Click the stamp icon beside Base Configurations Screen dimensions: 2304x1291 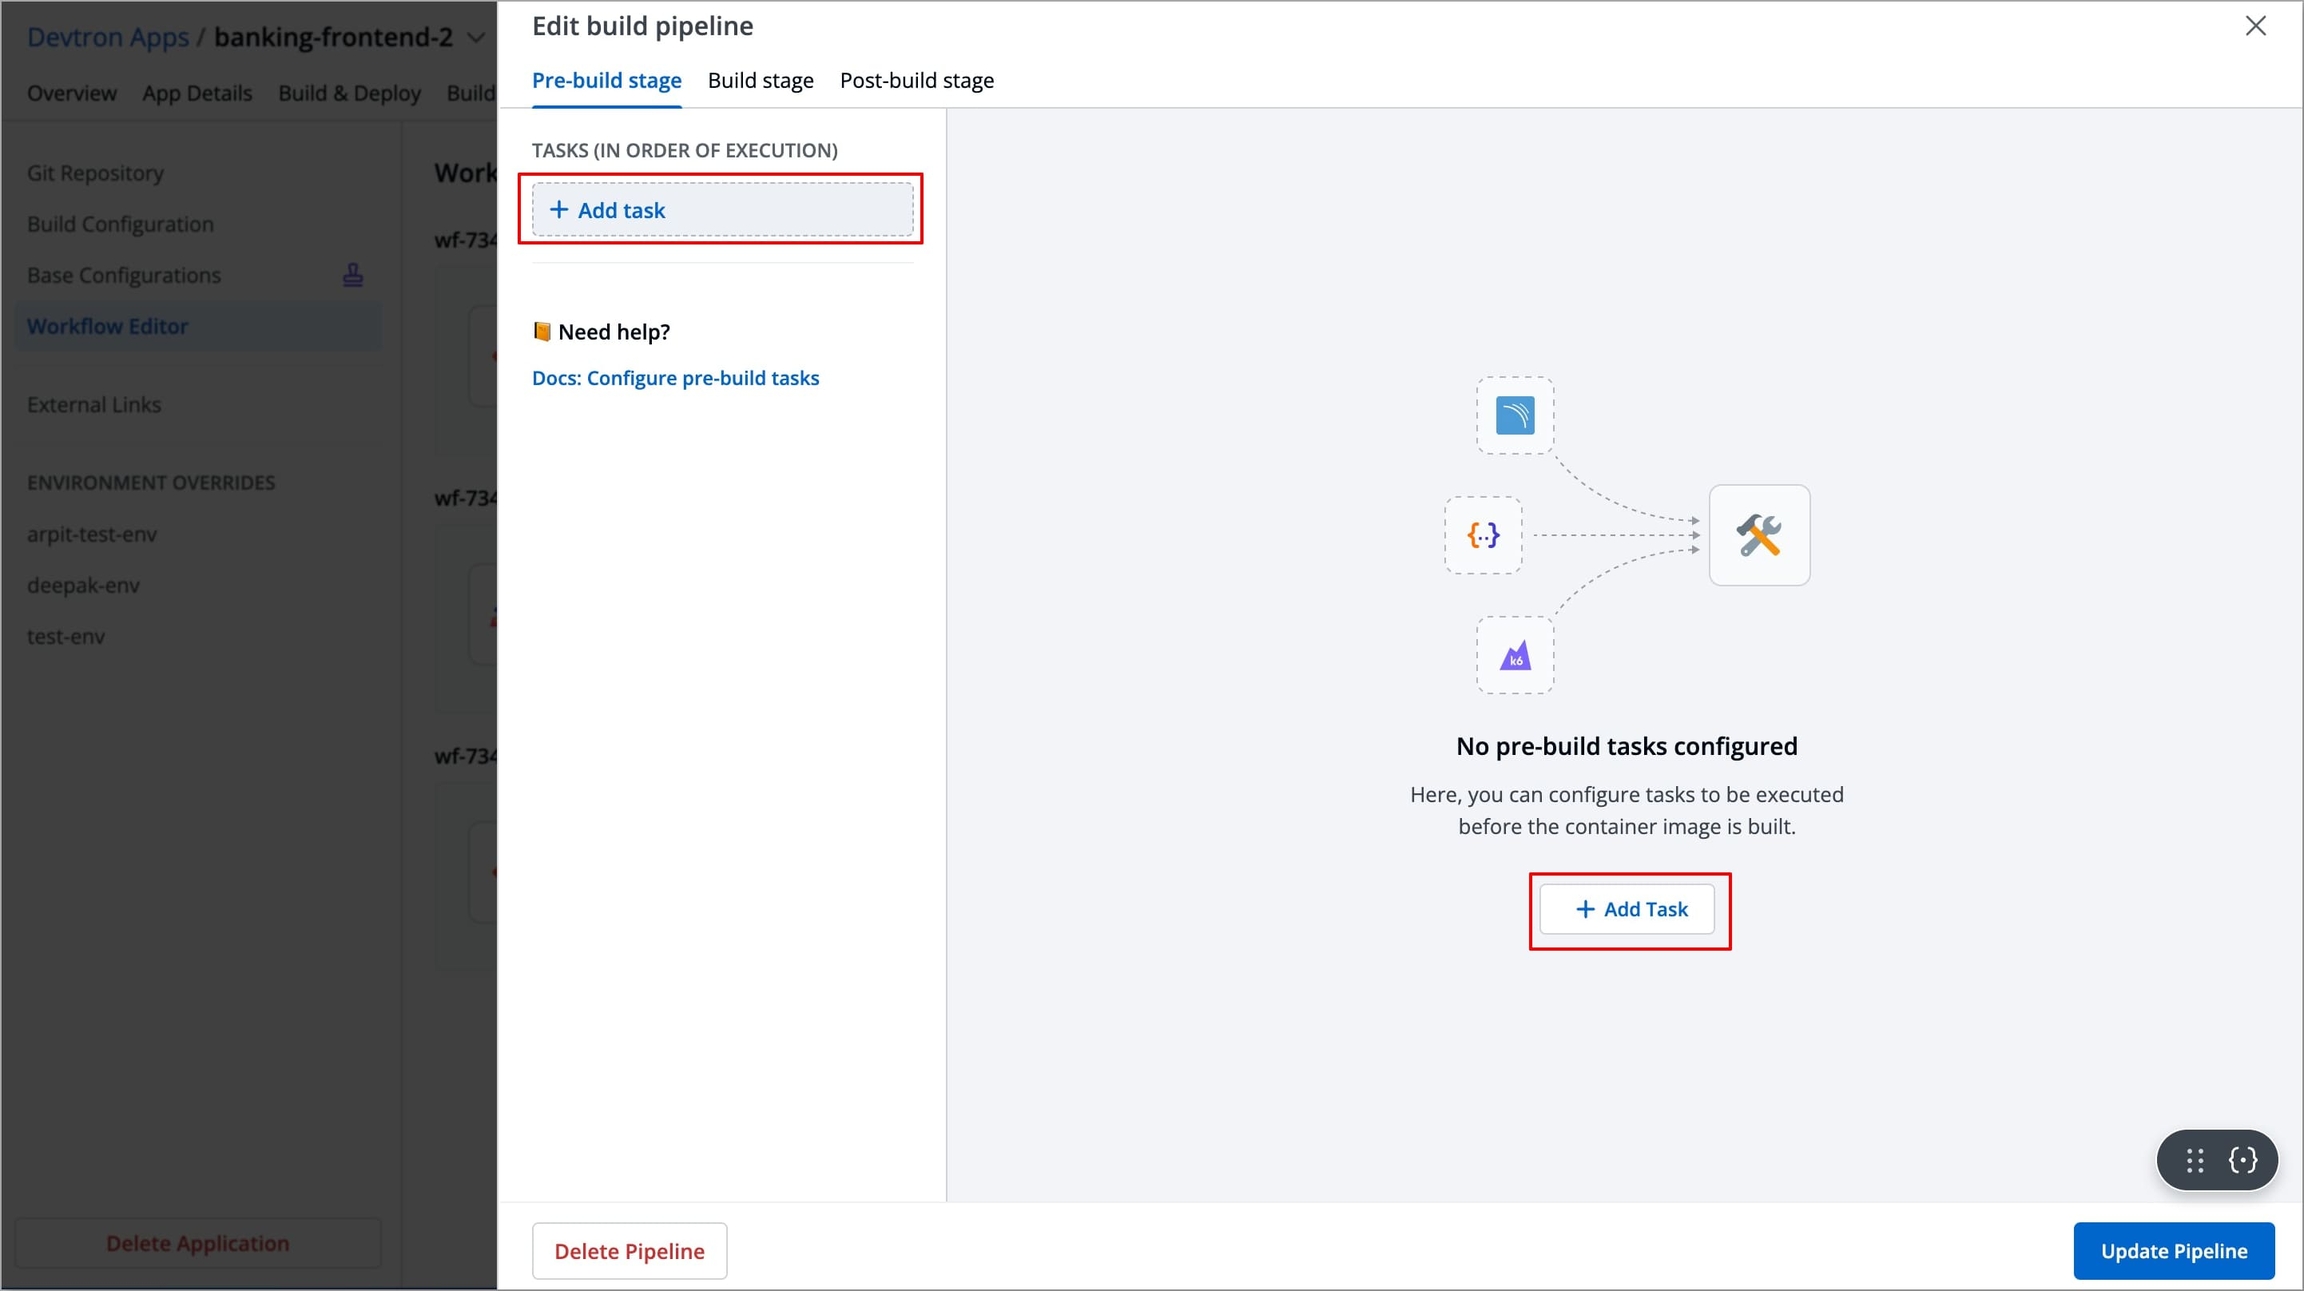click(x=352, y=275)
